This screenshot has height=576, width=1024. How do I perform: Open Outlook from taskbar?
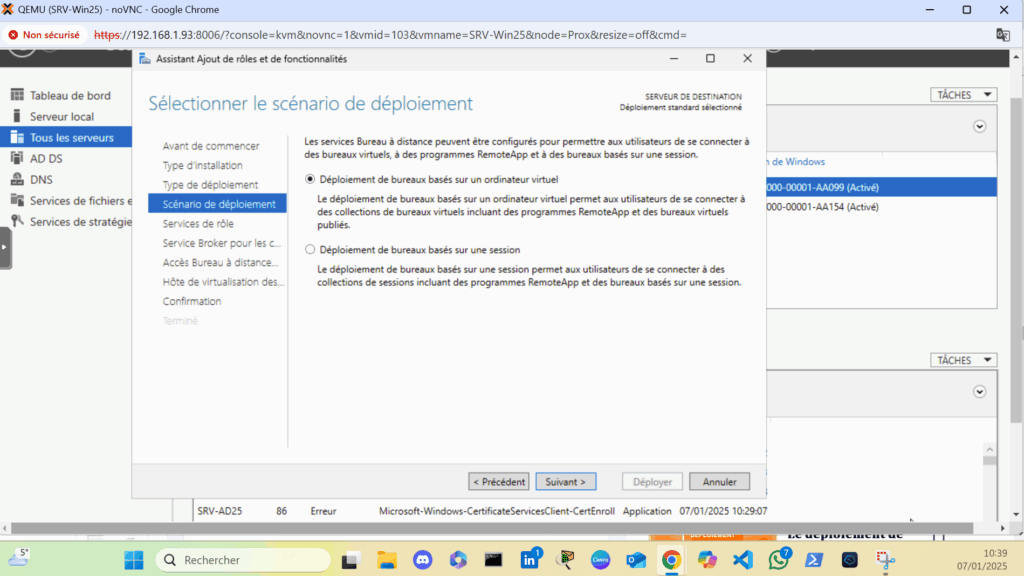(x=635, y=560)
